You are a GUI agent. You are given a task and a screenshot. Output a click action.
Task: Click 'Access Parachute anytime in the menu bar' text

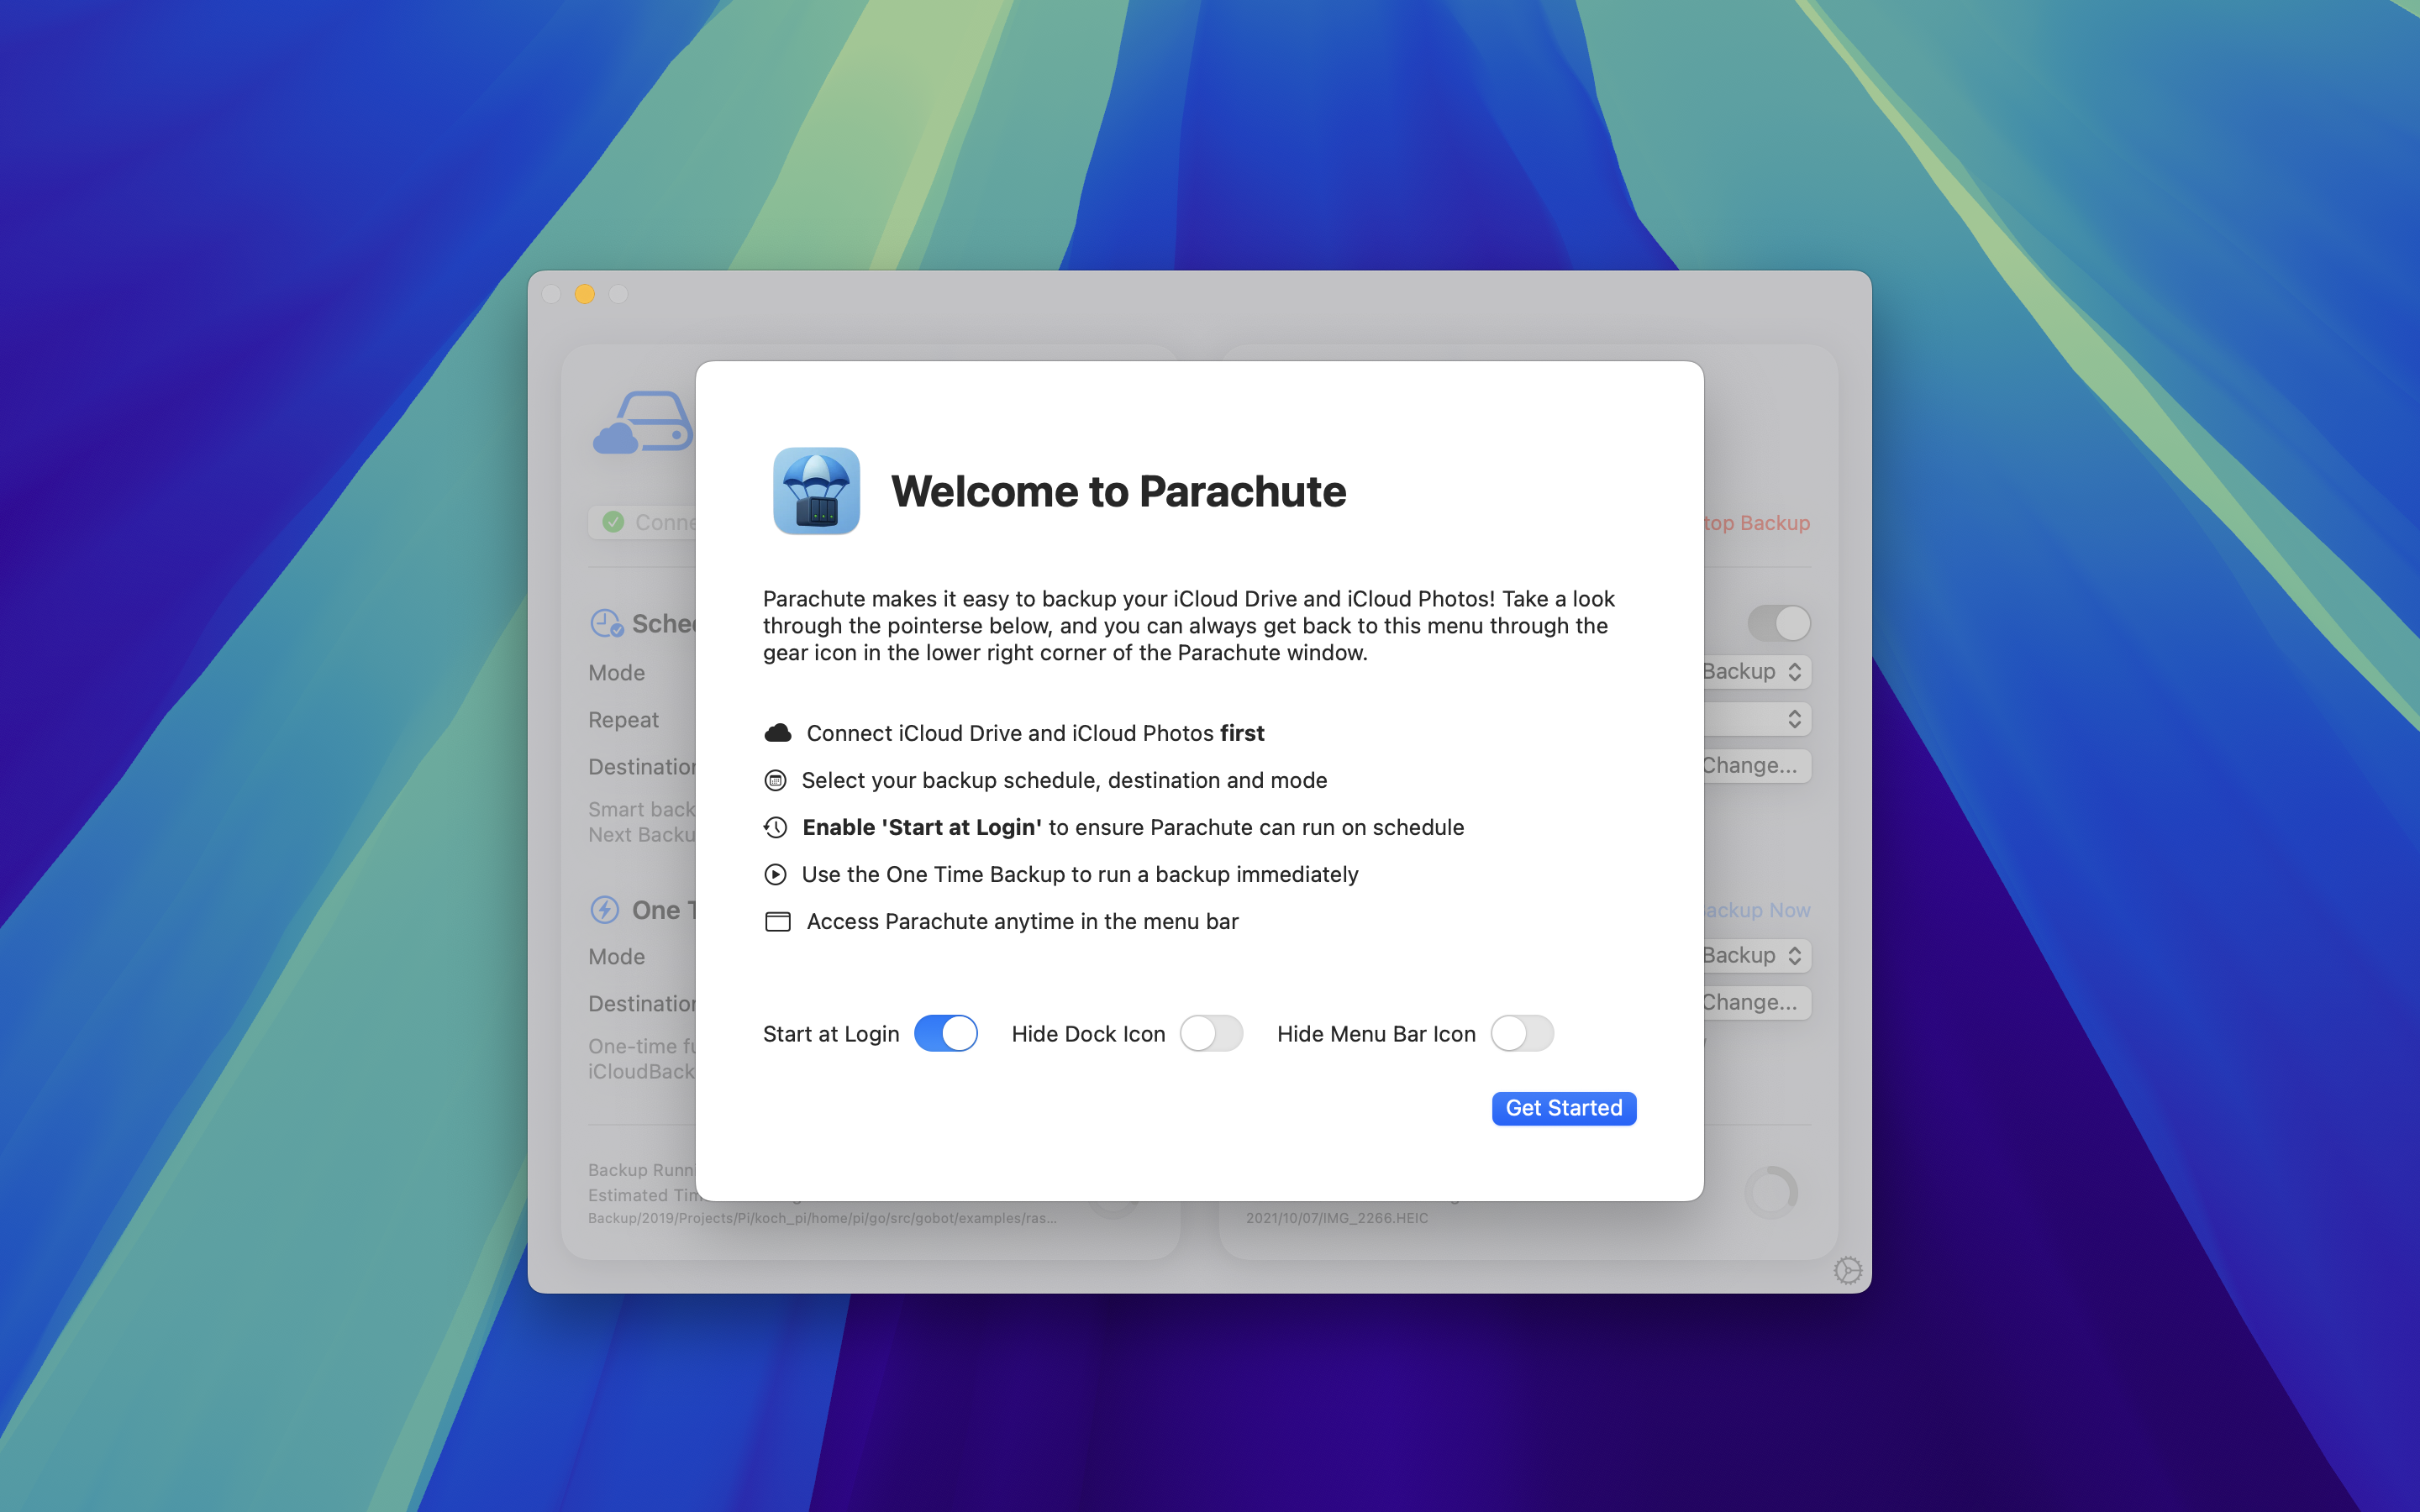tap(1022, 921)
